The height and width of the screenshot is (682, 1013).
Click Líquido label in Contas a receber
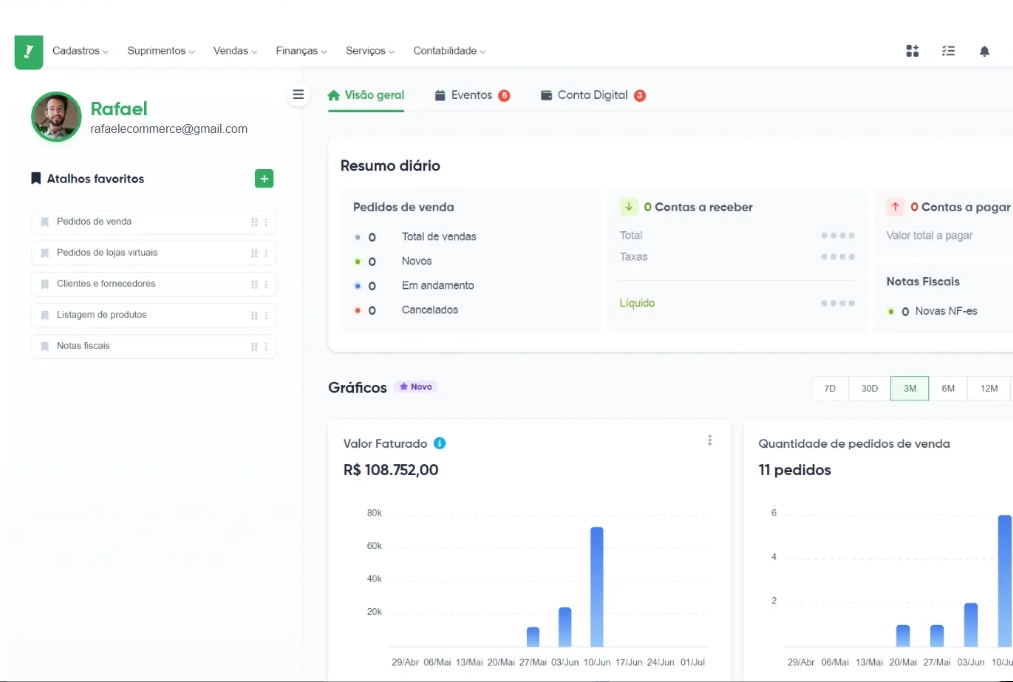(637, 303)
